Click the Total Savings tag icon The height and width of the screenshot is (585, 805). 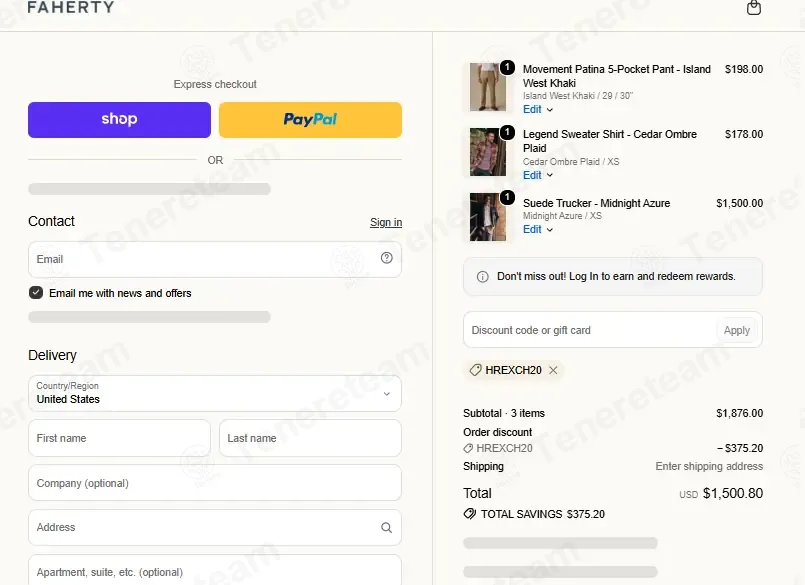(x=470, y=514)
